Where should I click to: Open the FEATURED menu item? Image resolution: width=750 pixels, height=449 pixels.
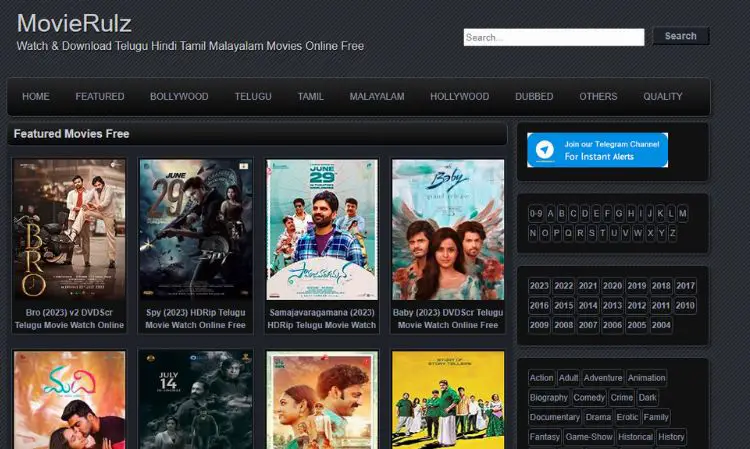(100, 97)
